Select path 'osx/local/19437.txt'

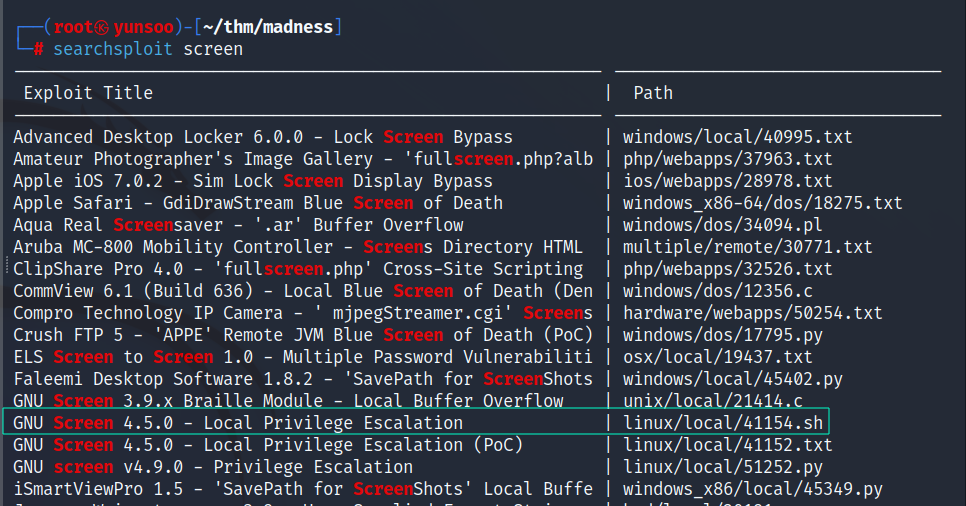[x=718, y=357]
